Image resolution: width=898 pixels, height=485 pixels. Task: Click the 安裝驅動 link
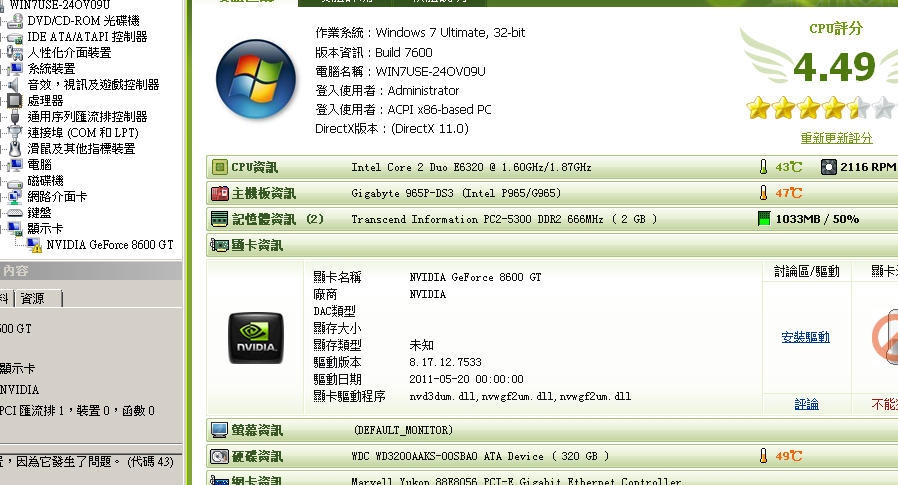click(805, 337)
